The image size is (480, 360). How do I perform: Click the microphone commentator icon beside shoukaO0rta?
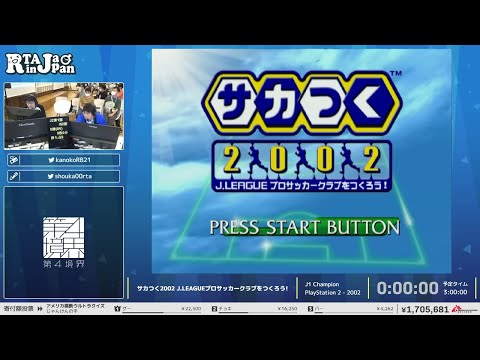[14, 176]
